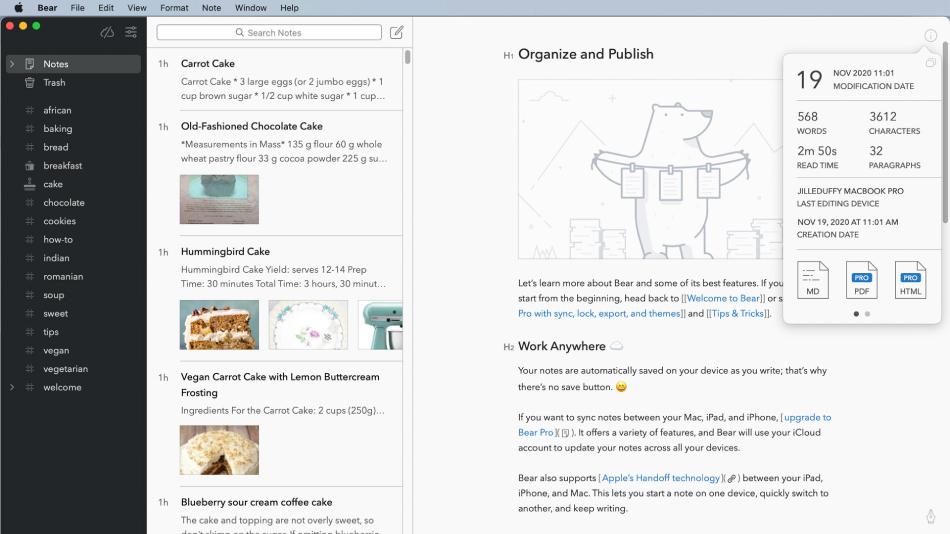Select the indian tag icon
This screenshot has width=950, height=534.
[x=29, y=258]
